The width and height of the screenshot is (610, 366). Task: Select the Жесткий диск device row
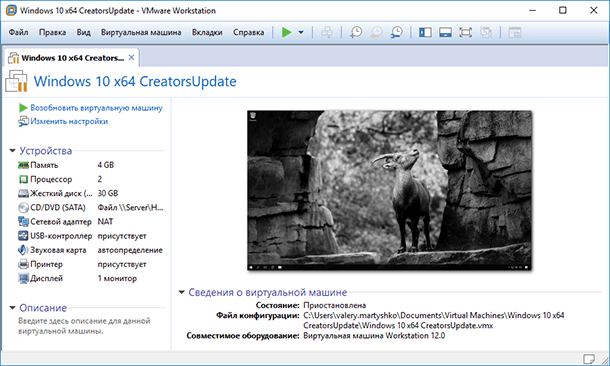[x=90, y=193]
